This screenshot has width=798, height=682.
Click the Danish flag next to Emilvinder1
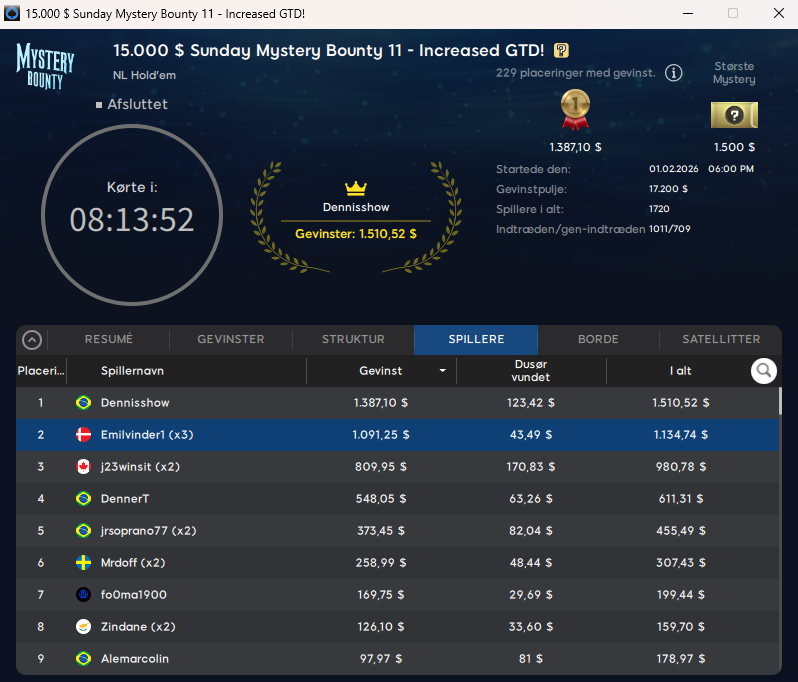click(x=84, y=435)
